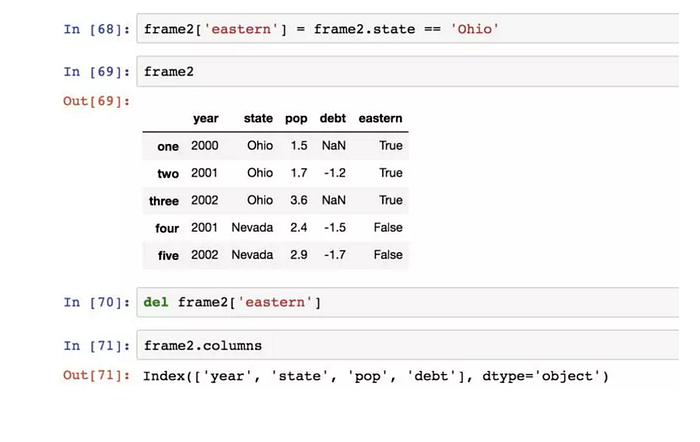Click debt value -1.7
The image size is (700, 442).
click(x=335, y=254)
